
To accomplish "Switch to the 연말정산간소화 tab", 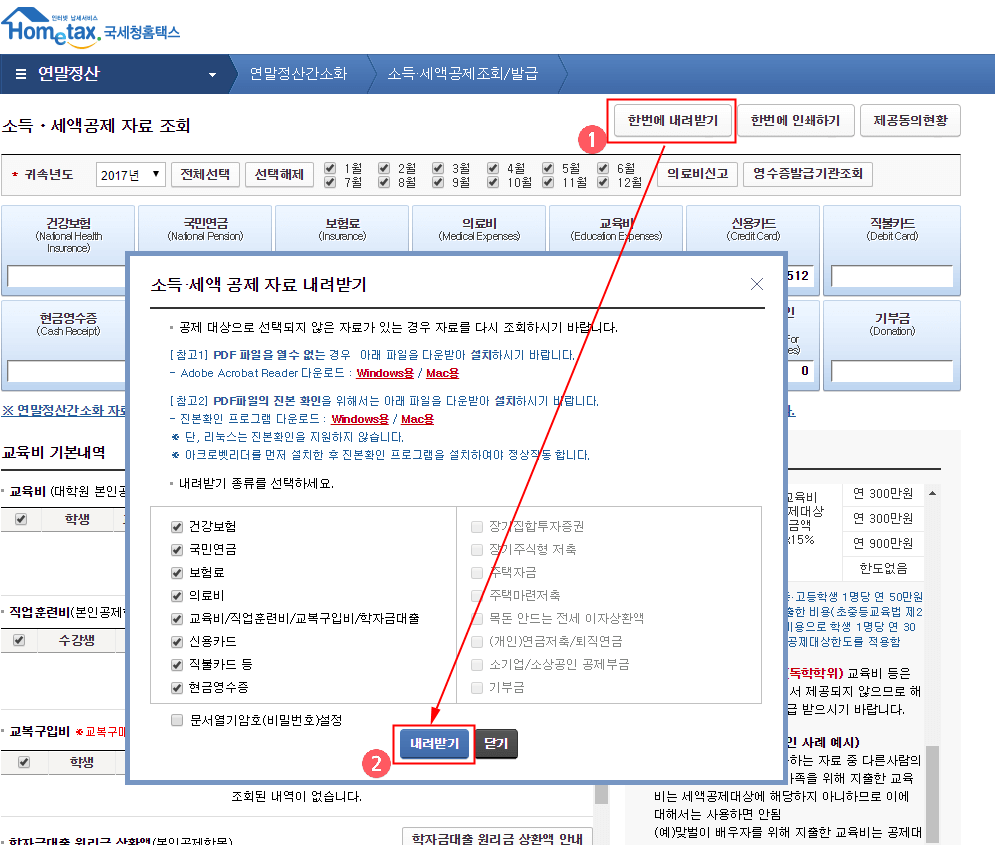I will pyautogui.click(x=296, y=73).
